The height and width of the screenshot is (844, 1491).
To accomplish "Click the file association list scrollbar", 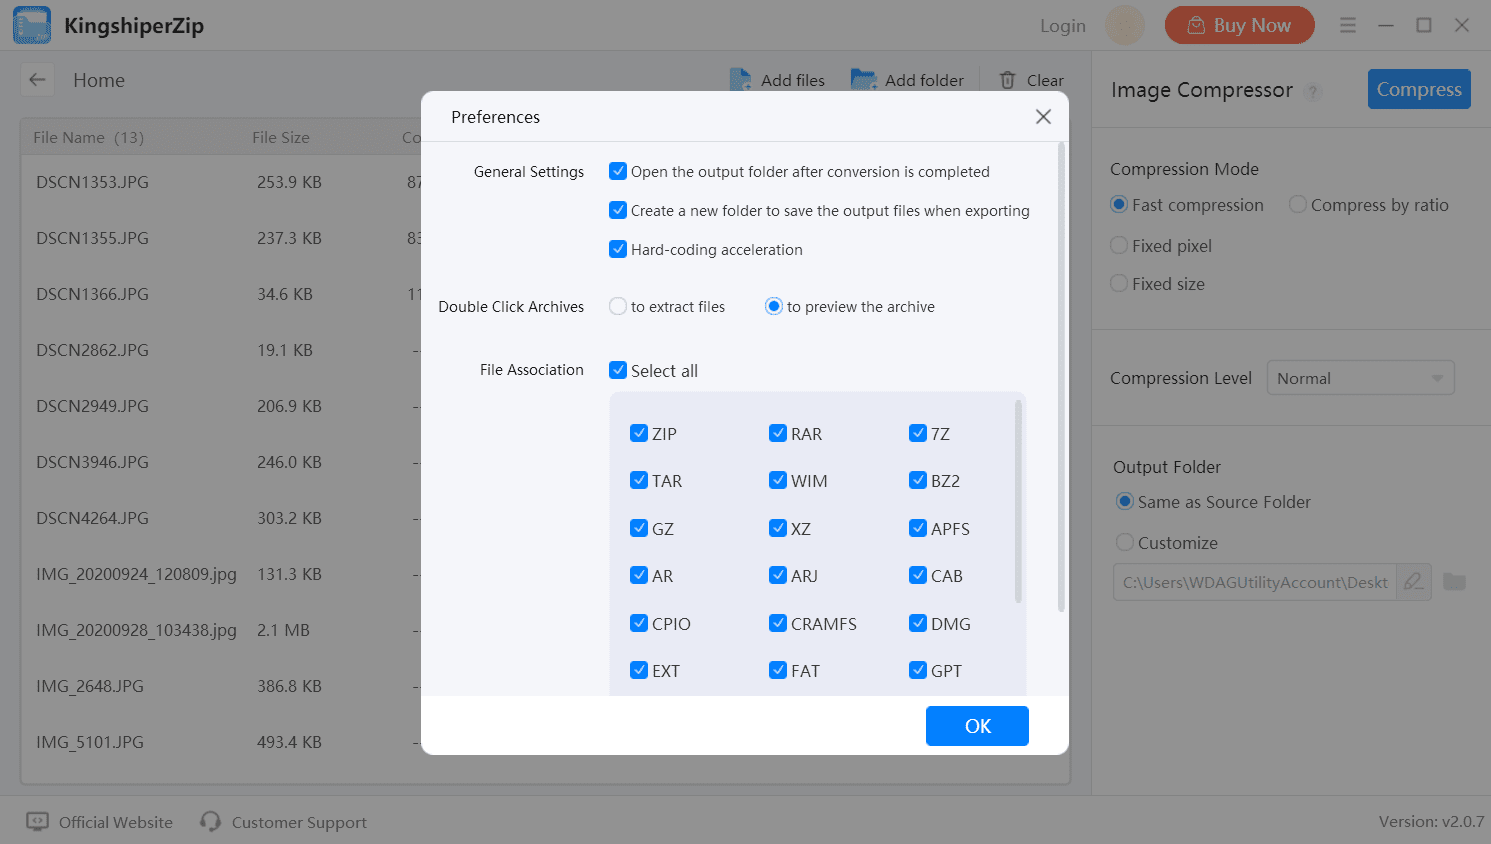I will [1018, 500].
